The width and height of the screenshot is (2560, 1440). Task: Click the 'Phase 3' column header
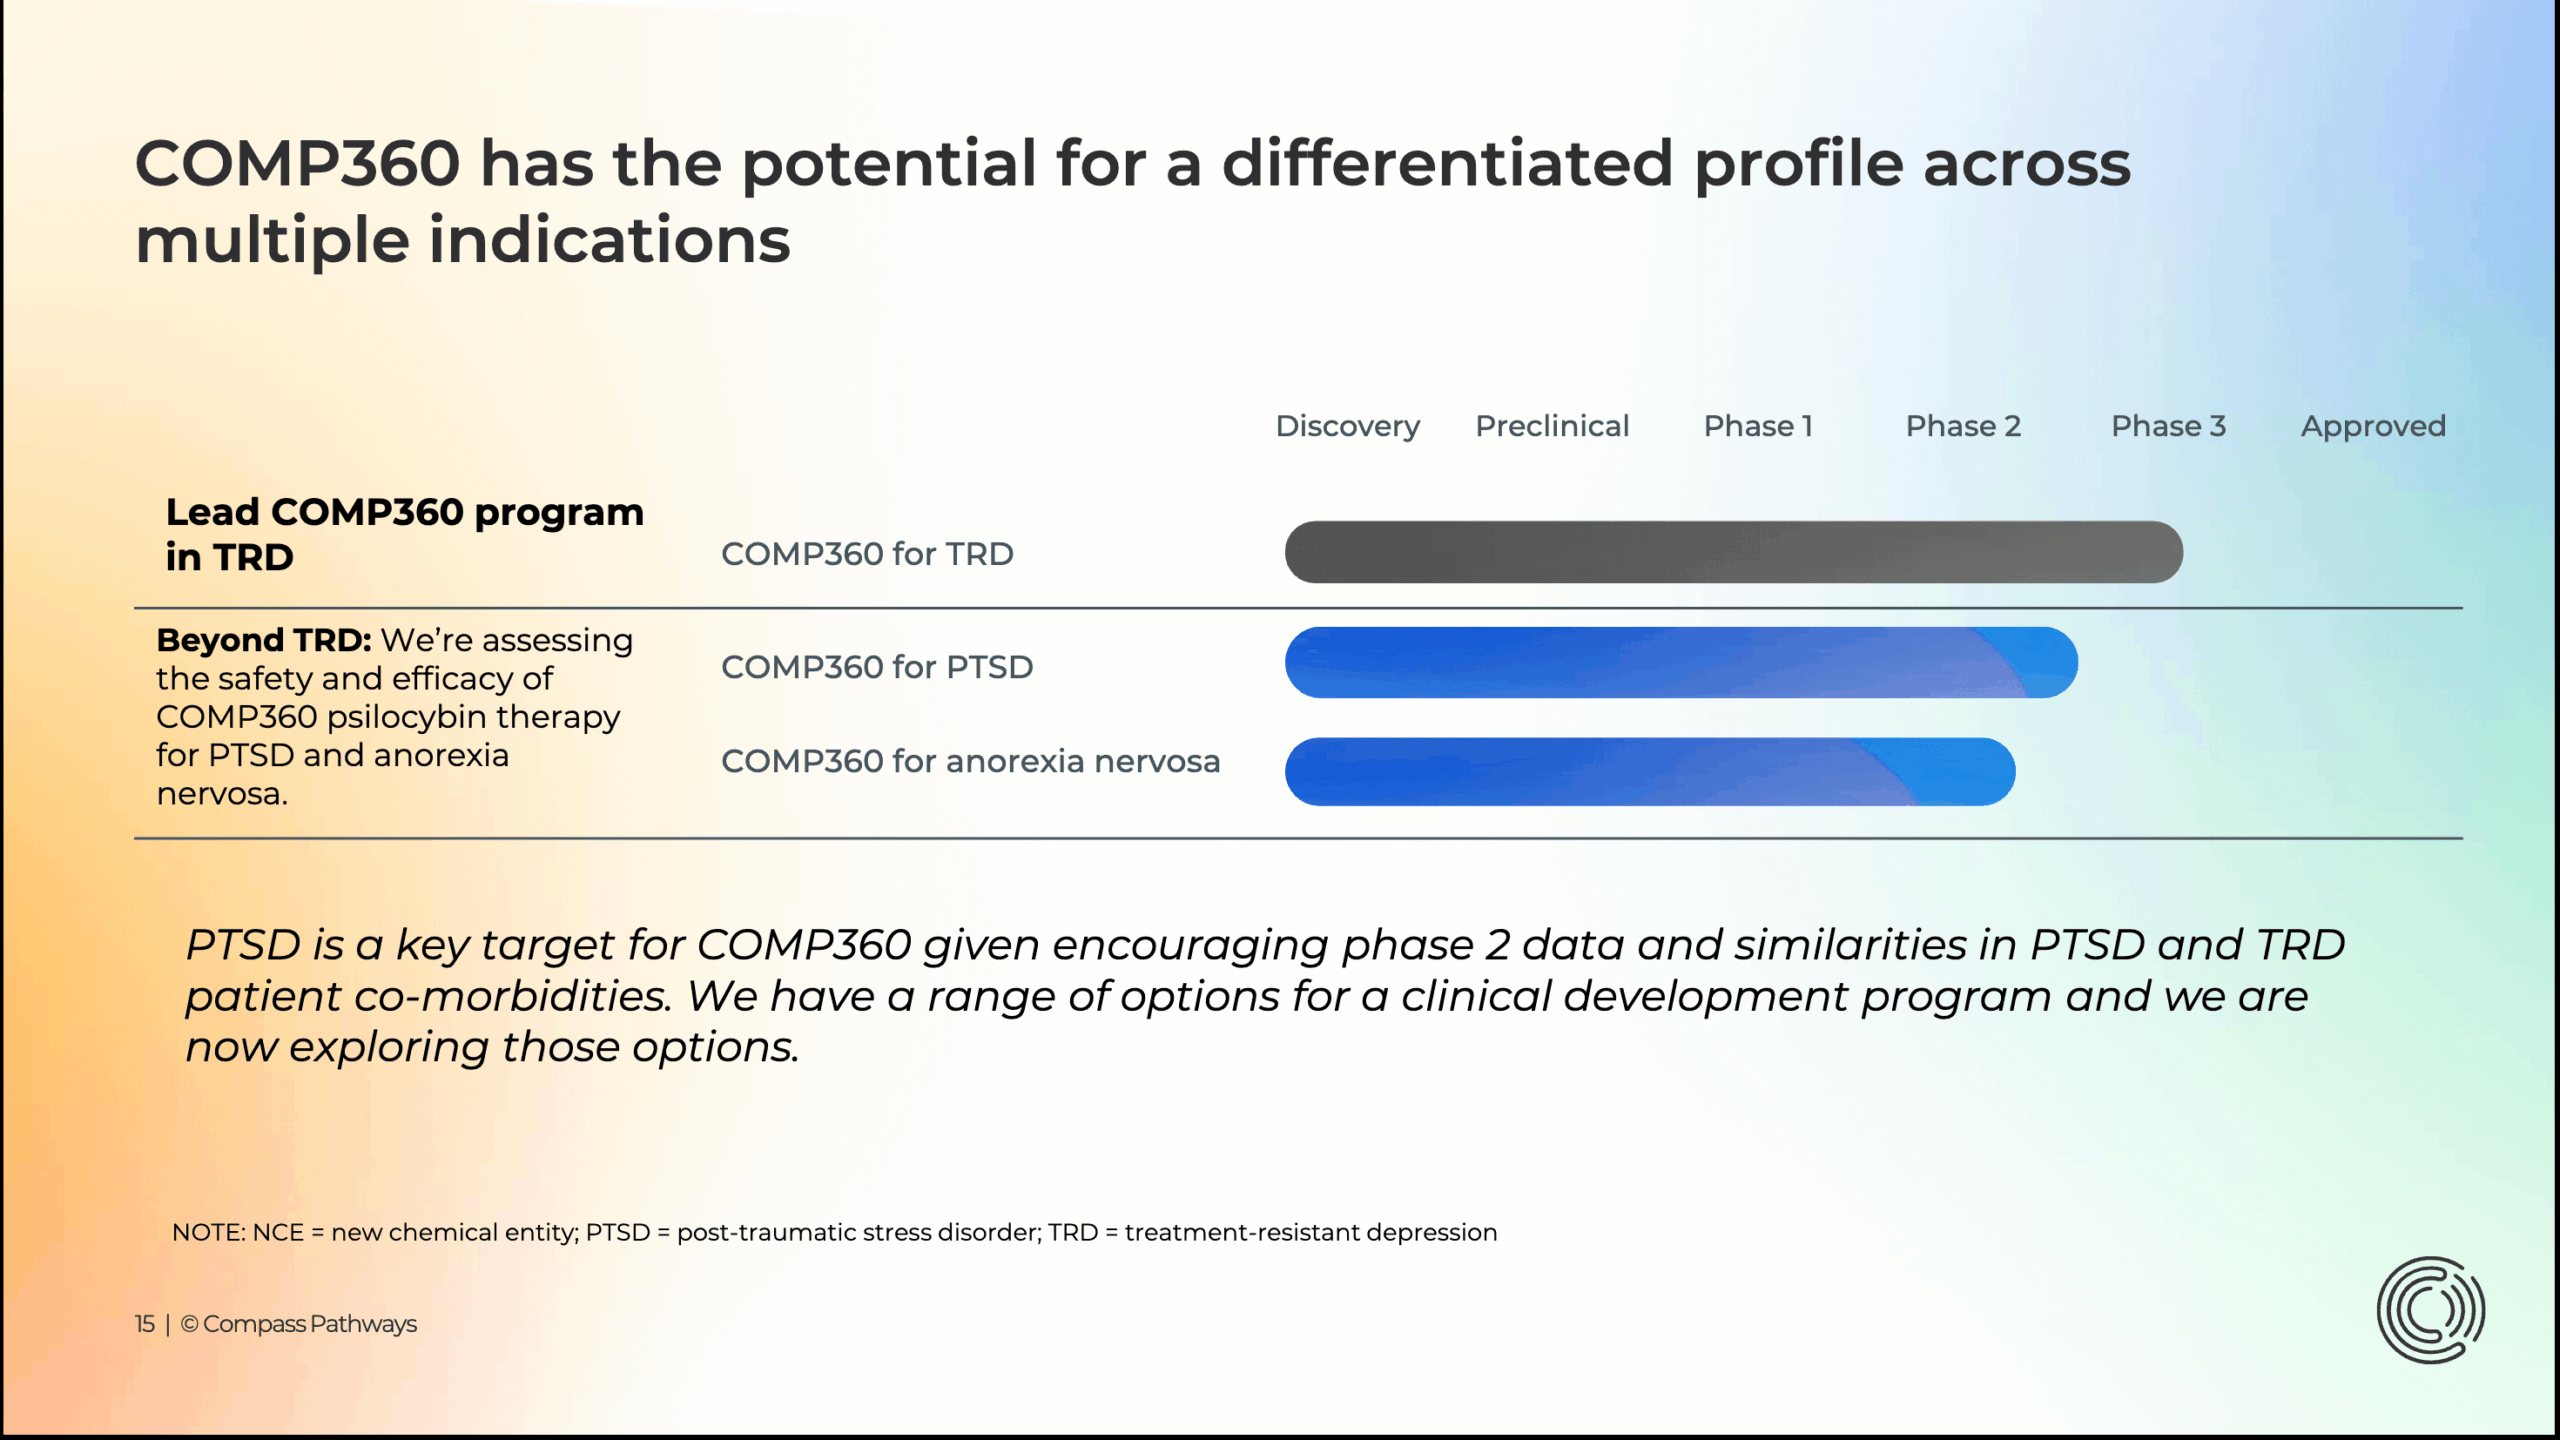tap(2168, 426)
